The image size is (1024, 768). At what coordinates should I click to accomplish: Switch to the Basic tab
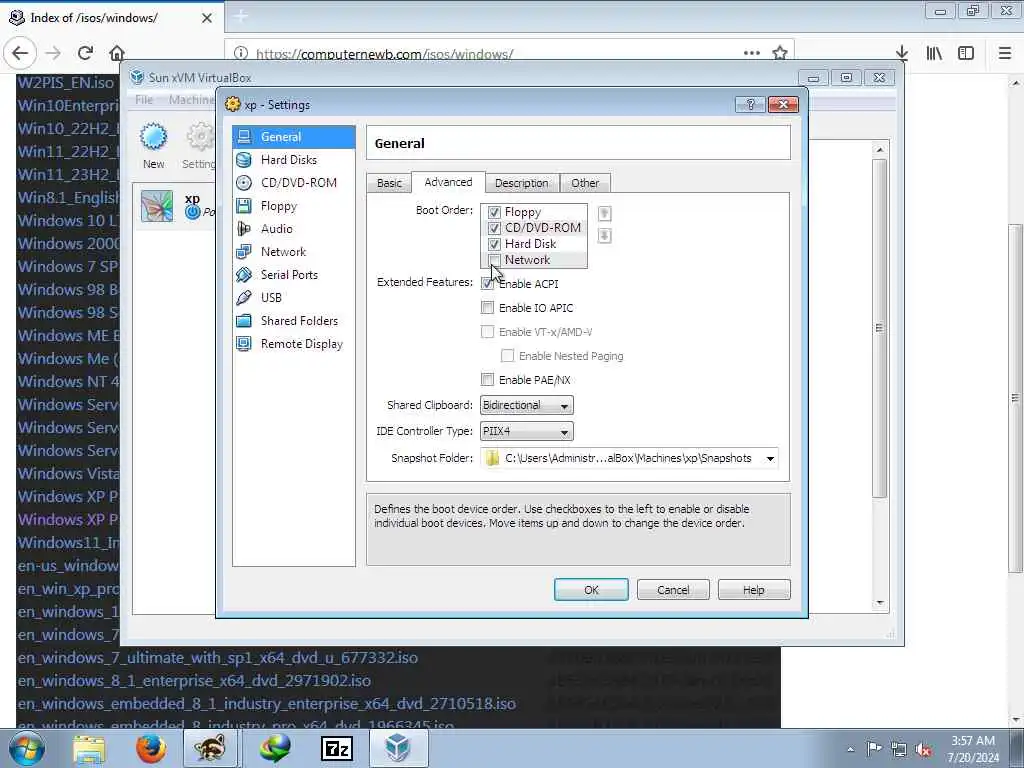pos(389,184)
